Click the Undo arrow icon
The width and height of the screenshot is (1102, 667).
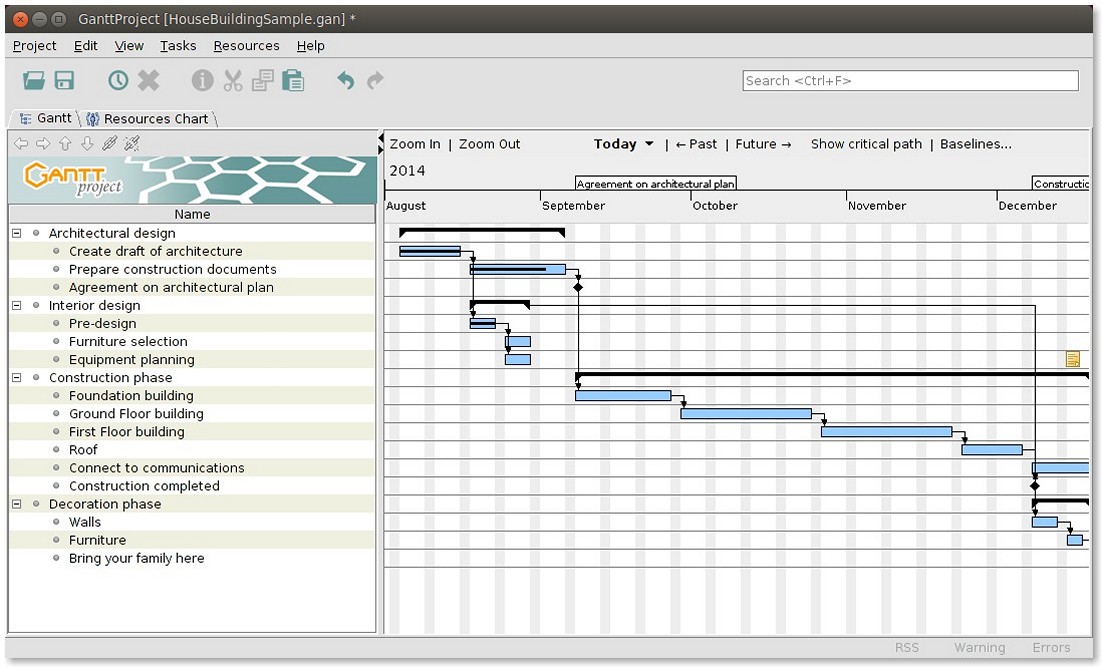click(x=345, y=80)
